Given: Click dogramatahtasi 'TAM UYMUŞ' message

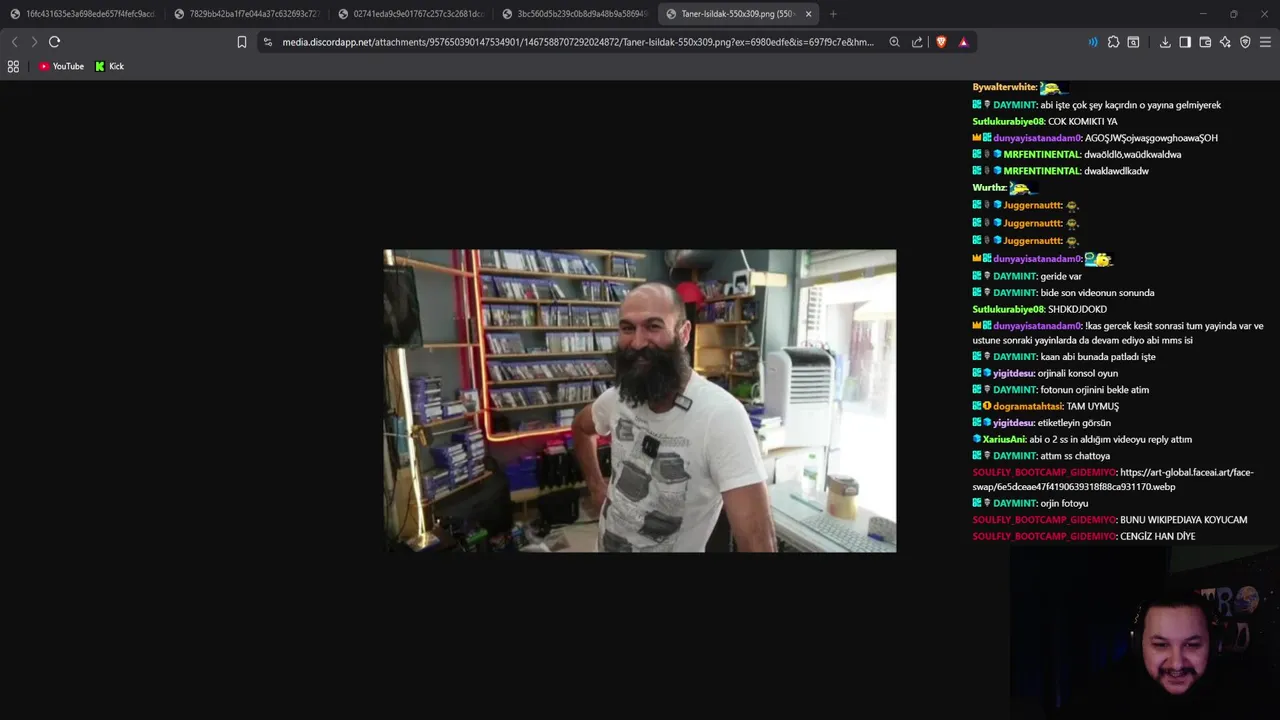Looking at the screenshot, I should point(1092,406).
